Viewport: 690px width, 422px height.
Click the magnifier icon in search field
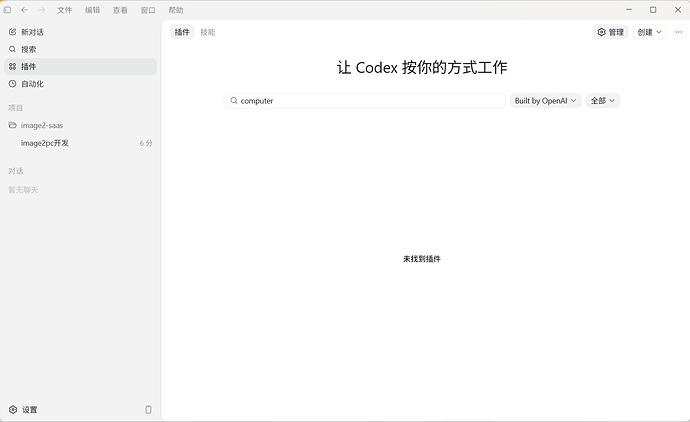(234, 101)
